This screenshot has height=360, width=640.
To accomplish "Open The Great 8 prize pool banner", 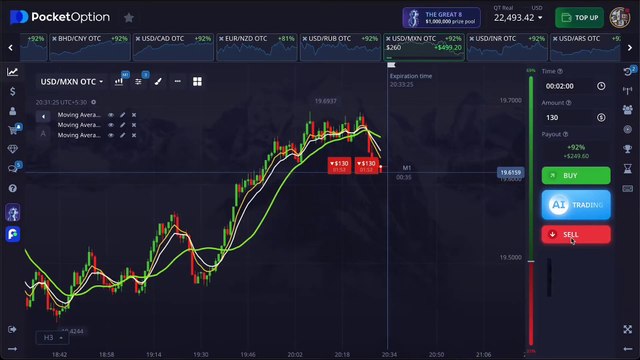I will pos(441,18).
